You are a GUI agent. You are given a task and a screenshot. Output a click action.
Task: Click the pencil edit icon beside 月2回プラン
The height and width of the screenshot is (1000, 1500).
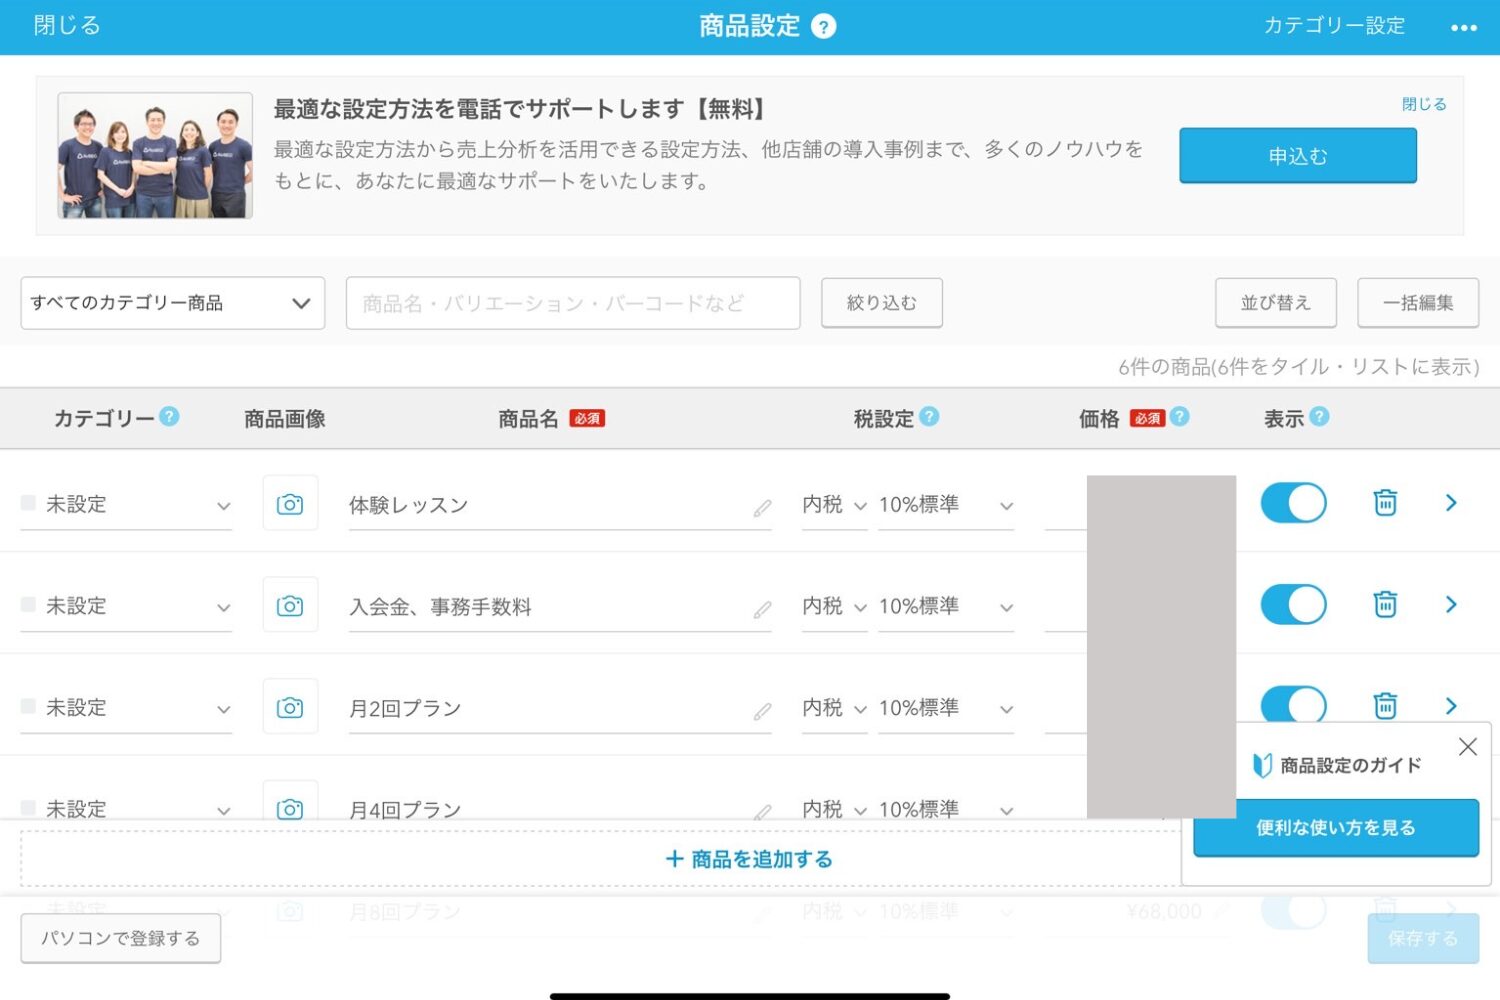tap(763, 710)
